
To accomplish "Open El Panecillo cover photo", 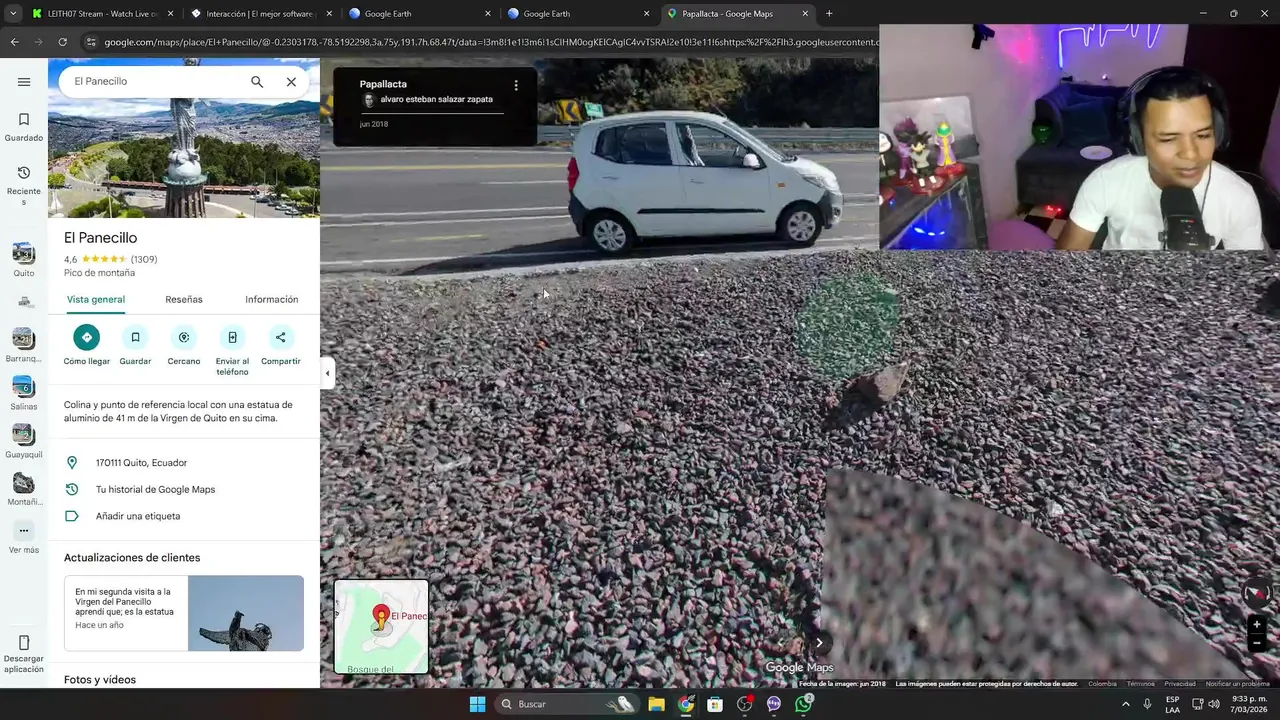I will (184, 157).
